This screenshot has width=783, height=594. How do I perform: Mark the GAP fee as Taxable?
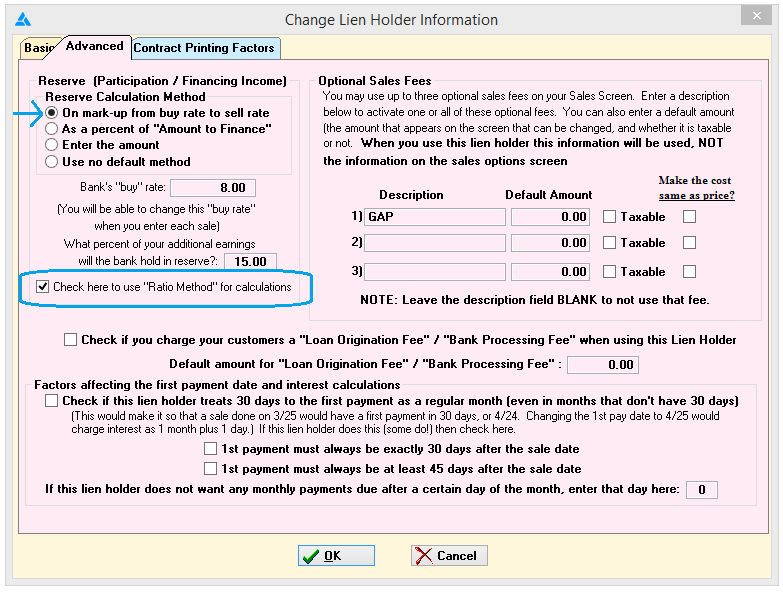(x=609, y=217)
